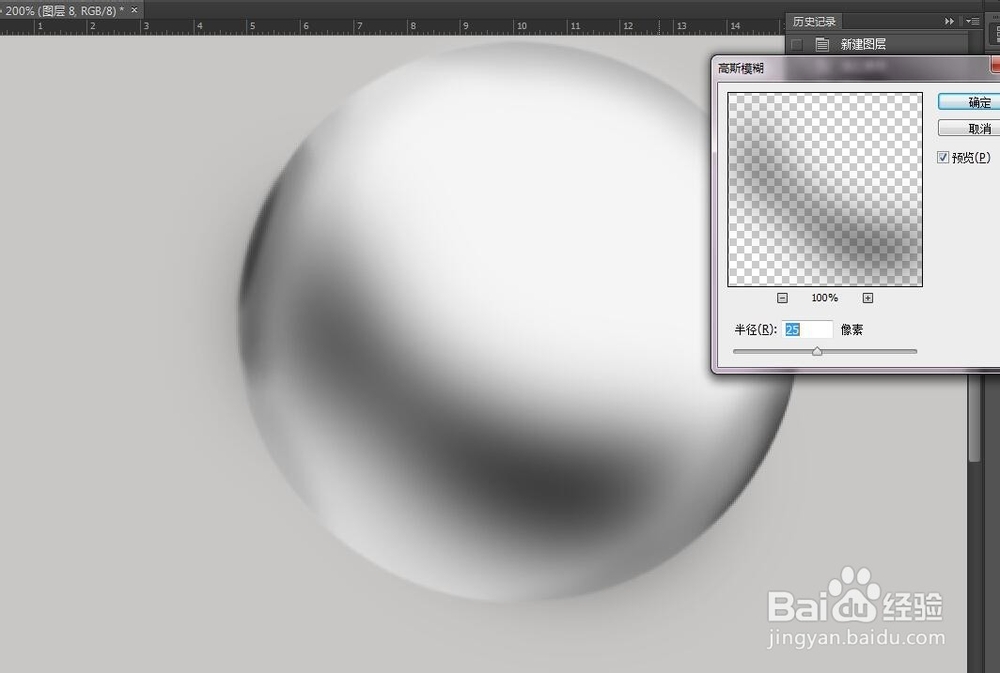Click the radius slider handle
This screenshot has width=1000, height=673.
pos(817,351)
